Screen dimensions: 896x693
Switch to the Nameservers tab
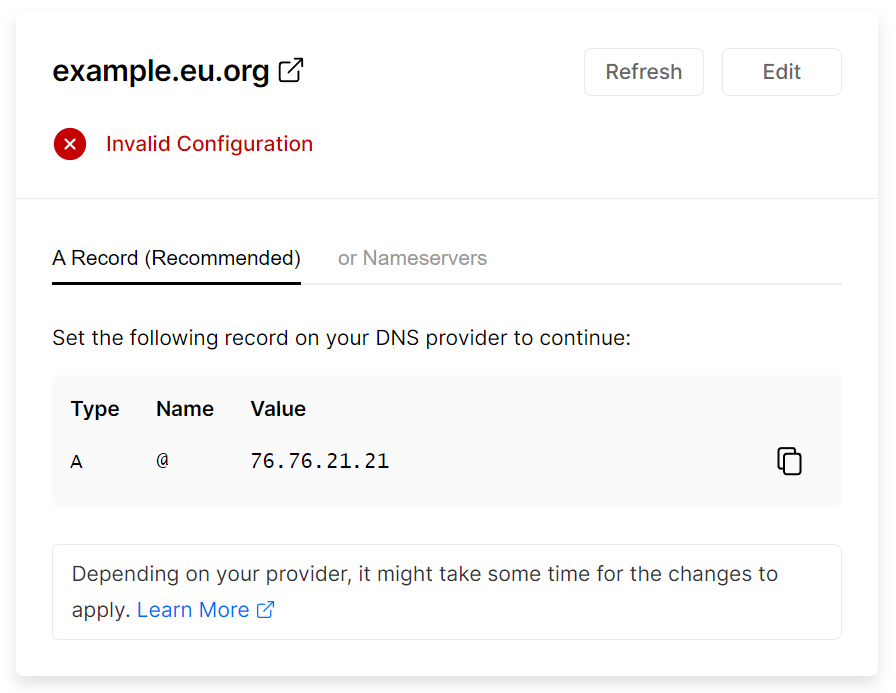point(412,258)
